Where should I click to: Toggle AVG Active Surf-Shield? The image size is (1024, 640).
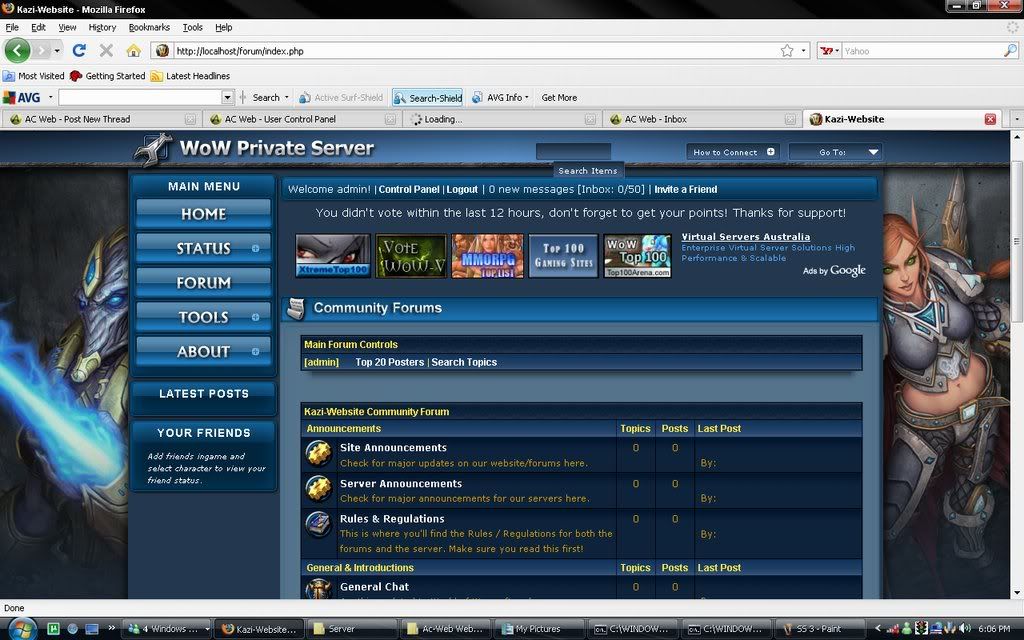341,97
